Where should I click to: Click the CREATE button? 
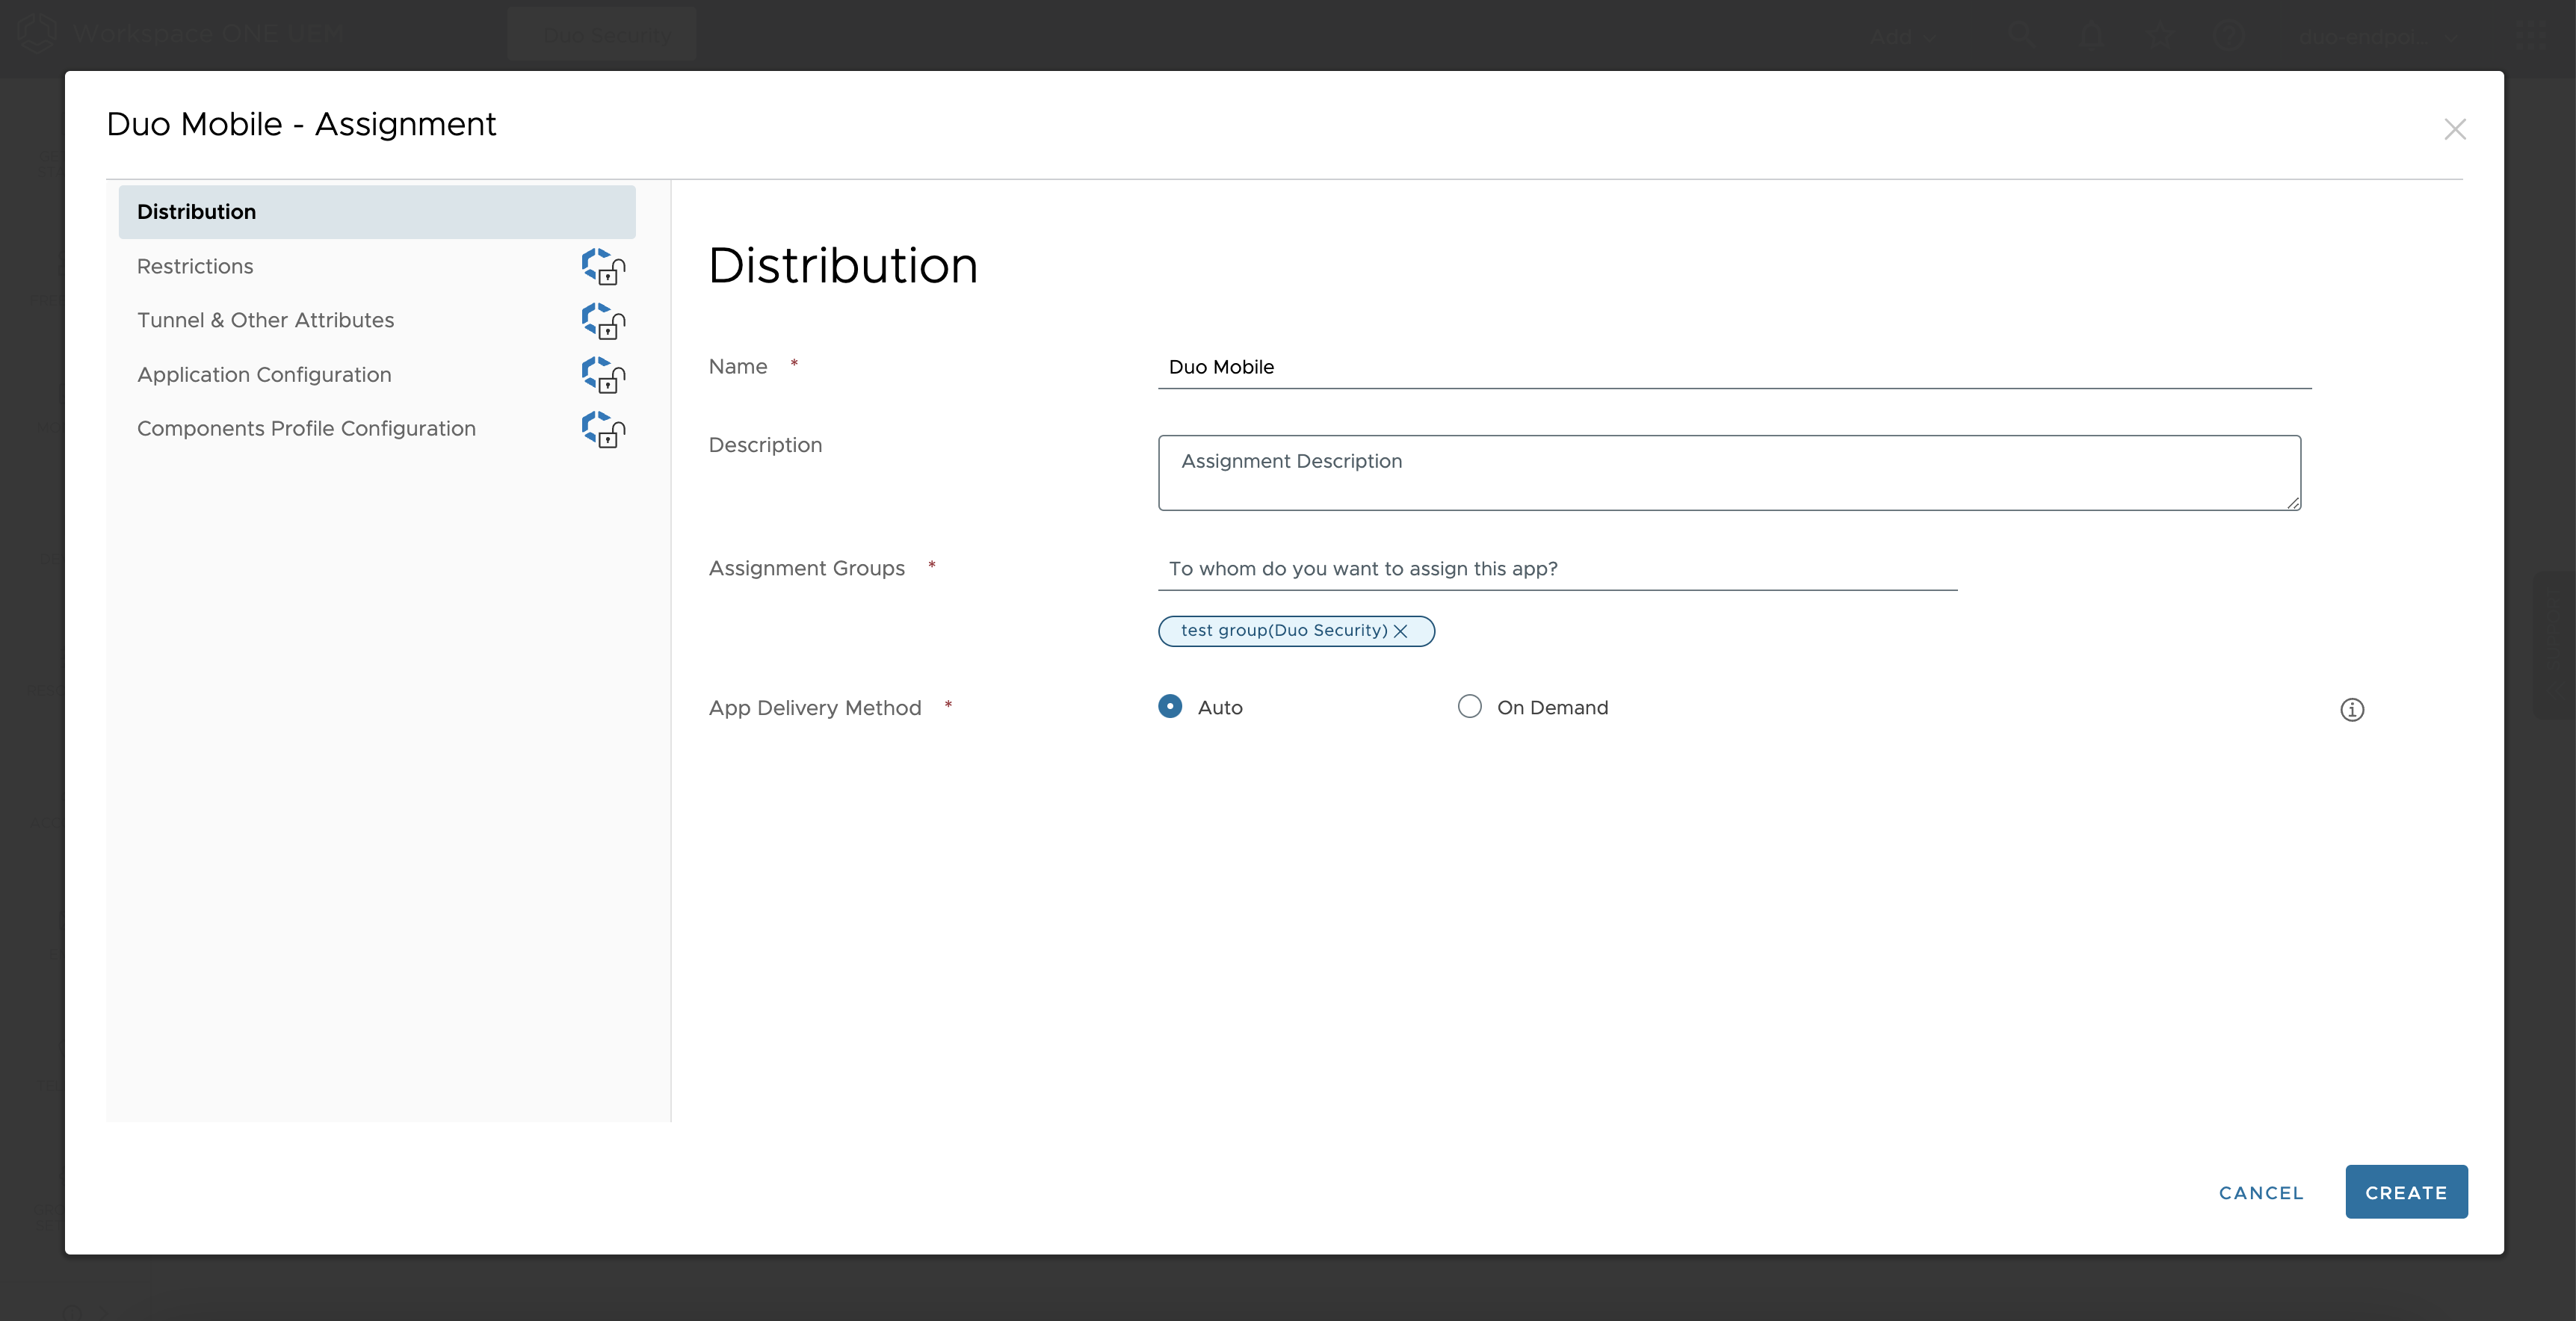pyautogui.click(x=2406, y=1192)
